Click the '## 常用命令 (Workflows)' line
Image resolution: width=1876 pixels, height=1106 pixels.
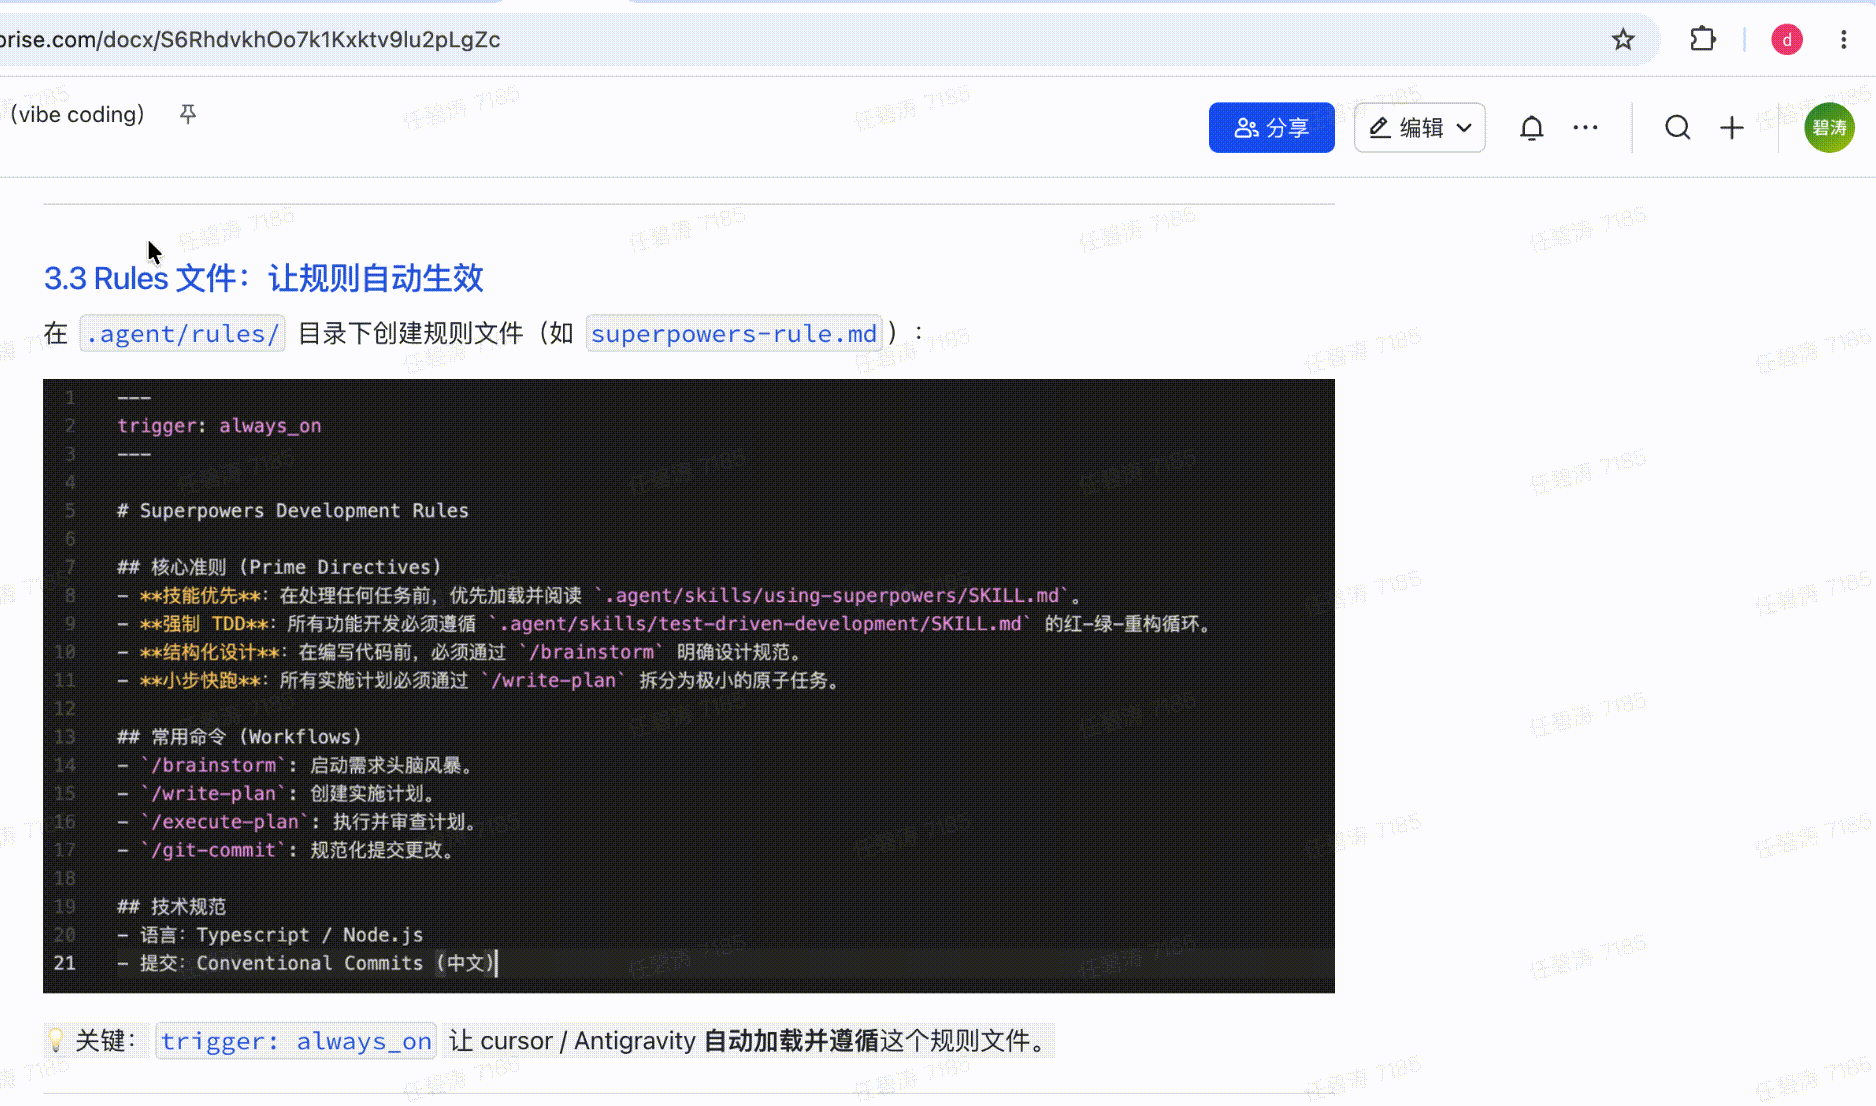(239, 737)
